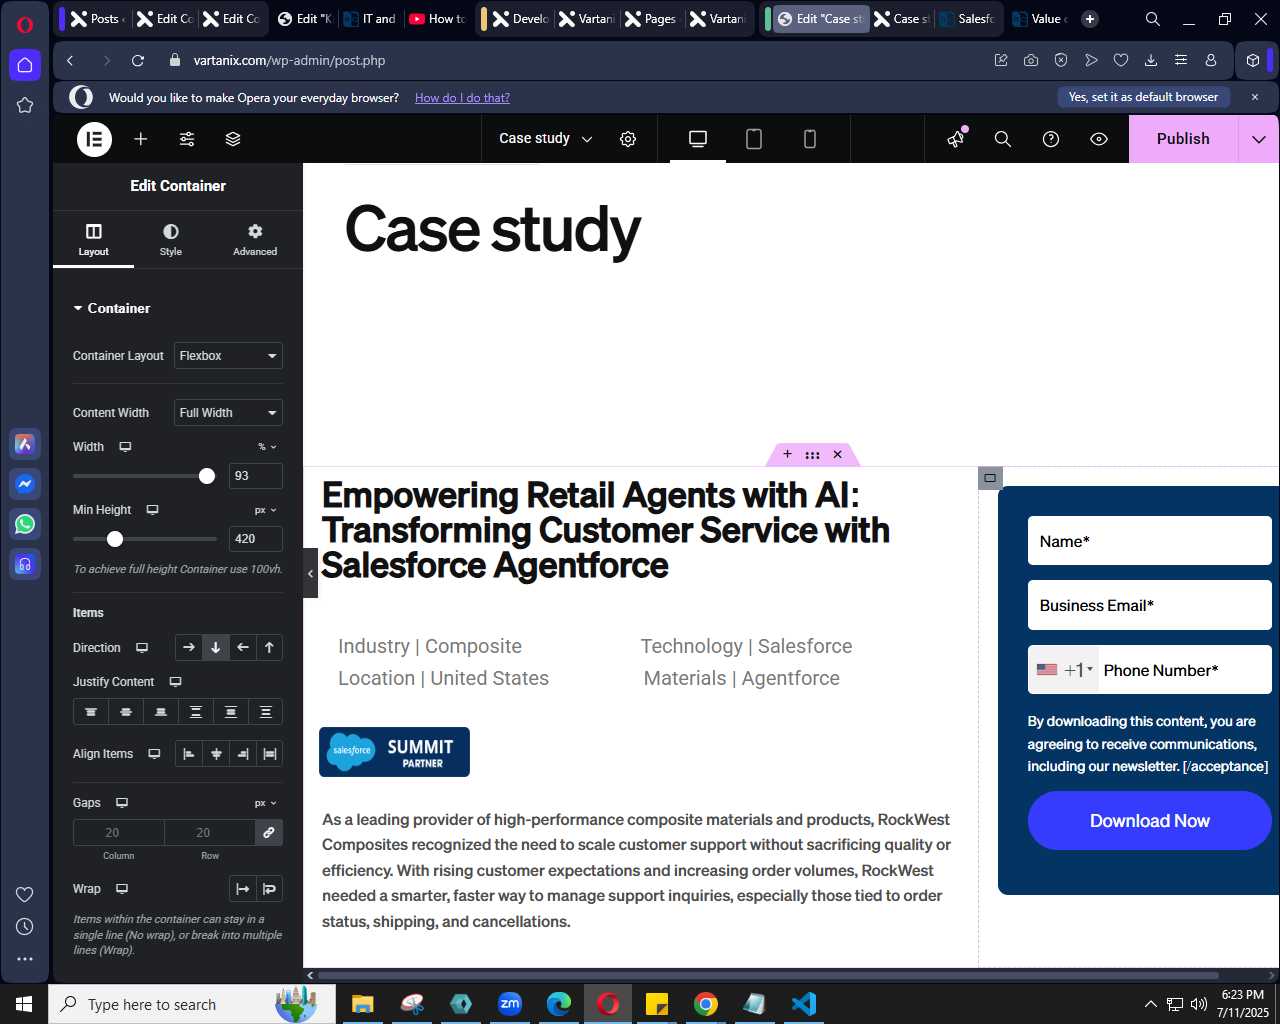Open the Elementor help icon
Image resolution: width=1280 pixels, height=1024 pixels.
point(1051,139)
